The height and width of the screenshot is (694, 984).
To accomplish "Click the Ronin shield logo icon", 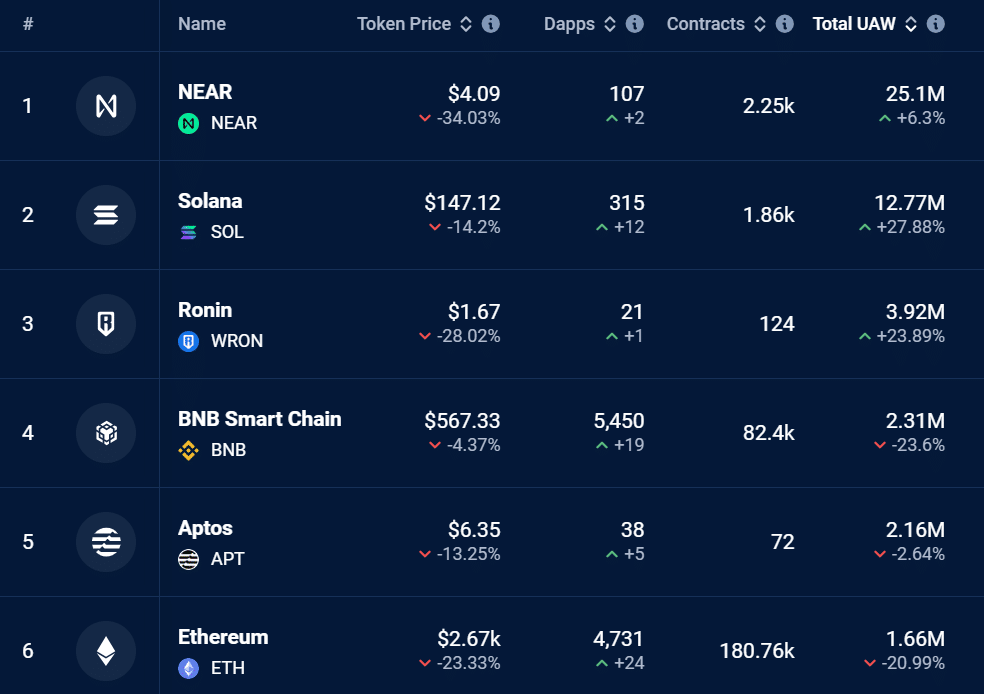I will coord(106,324).
